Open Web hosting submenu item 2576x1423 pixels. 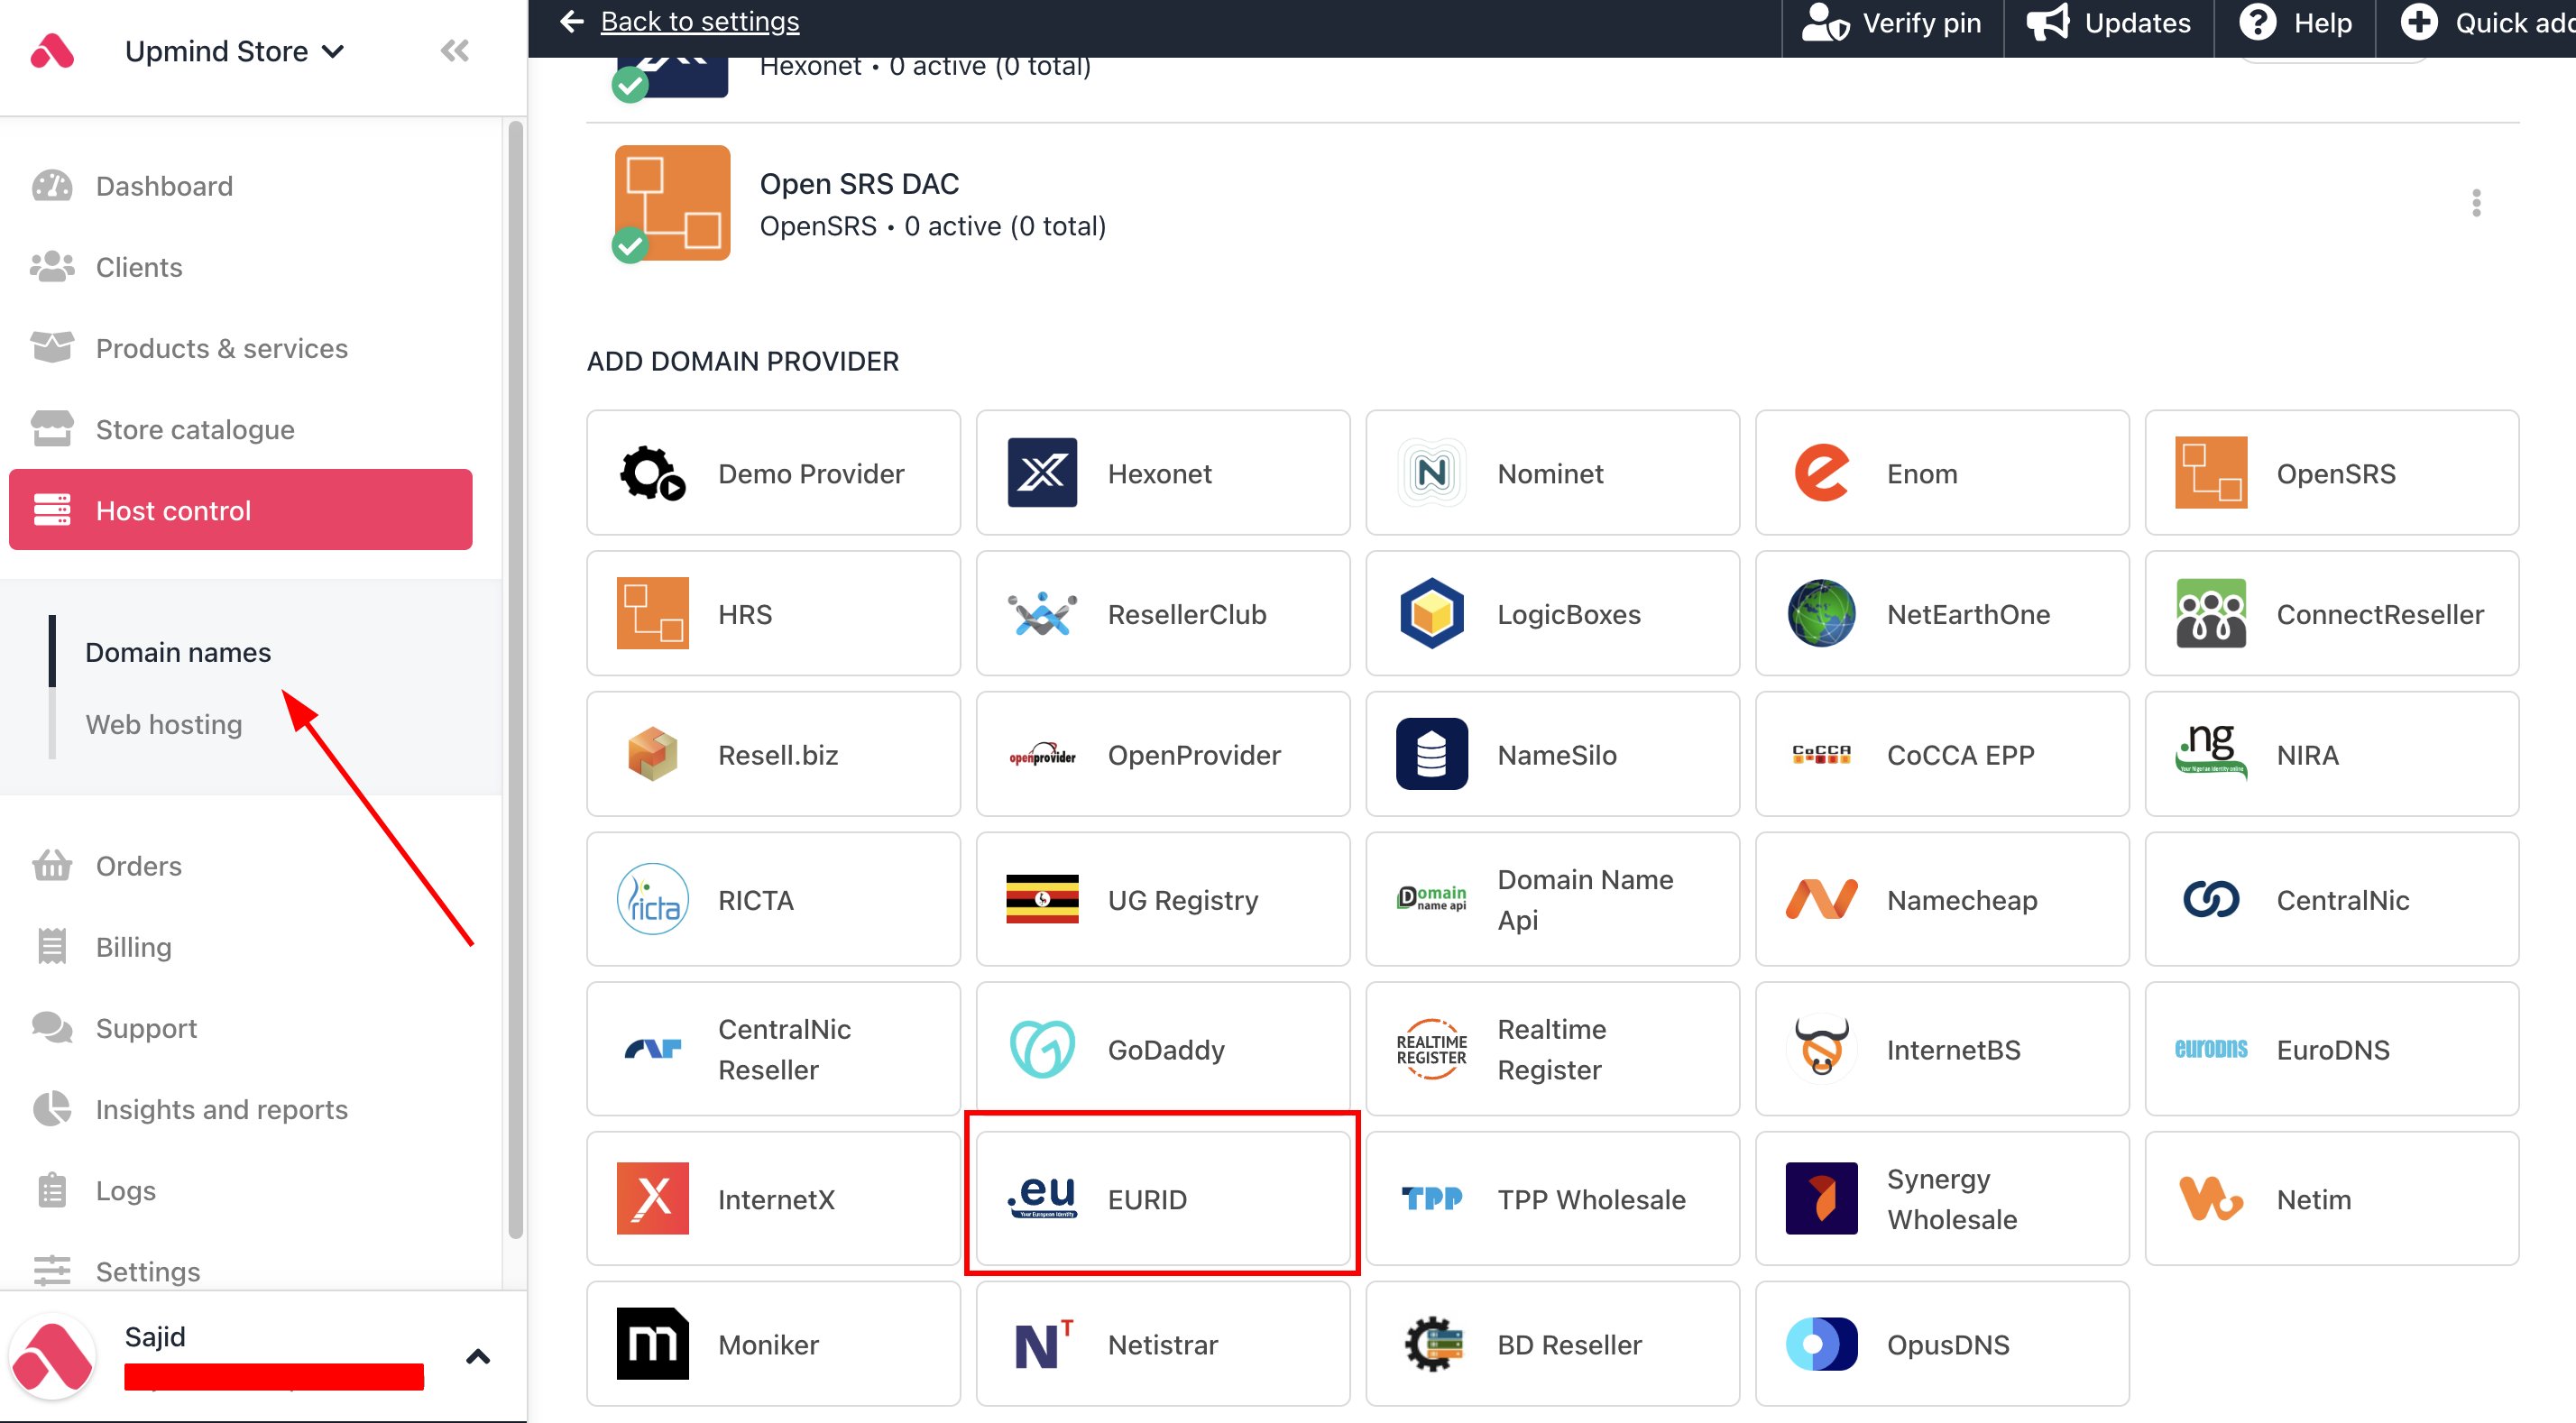[x=164, y=724]
